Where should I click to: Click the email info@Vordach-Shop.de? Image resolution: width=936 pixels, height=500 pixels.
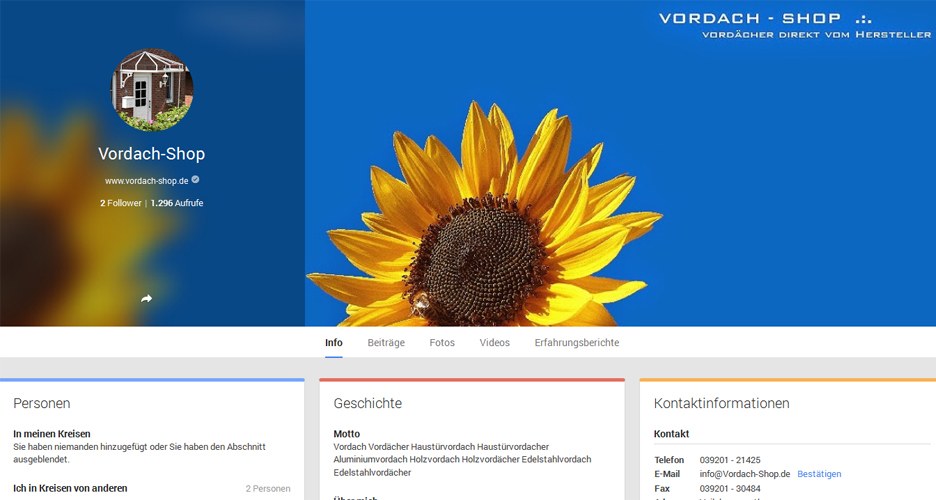click(x=745, y=474)
